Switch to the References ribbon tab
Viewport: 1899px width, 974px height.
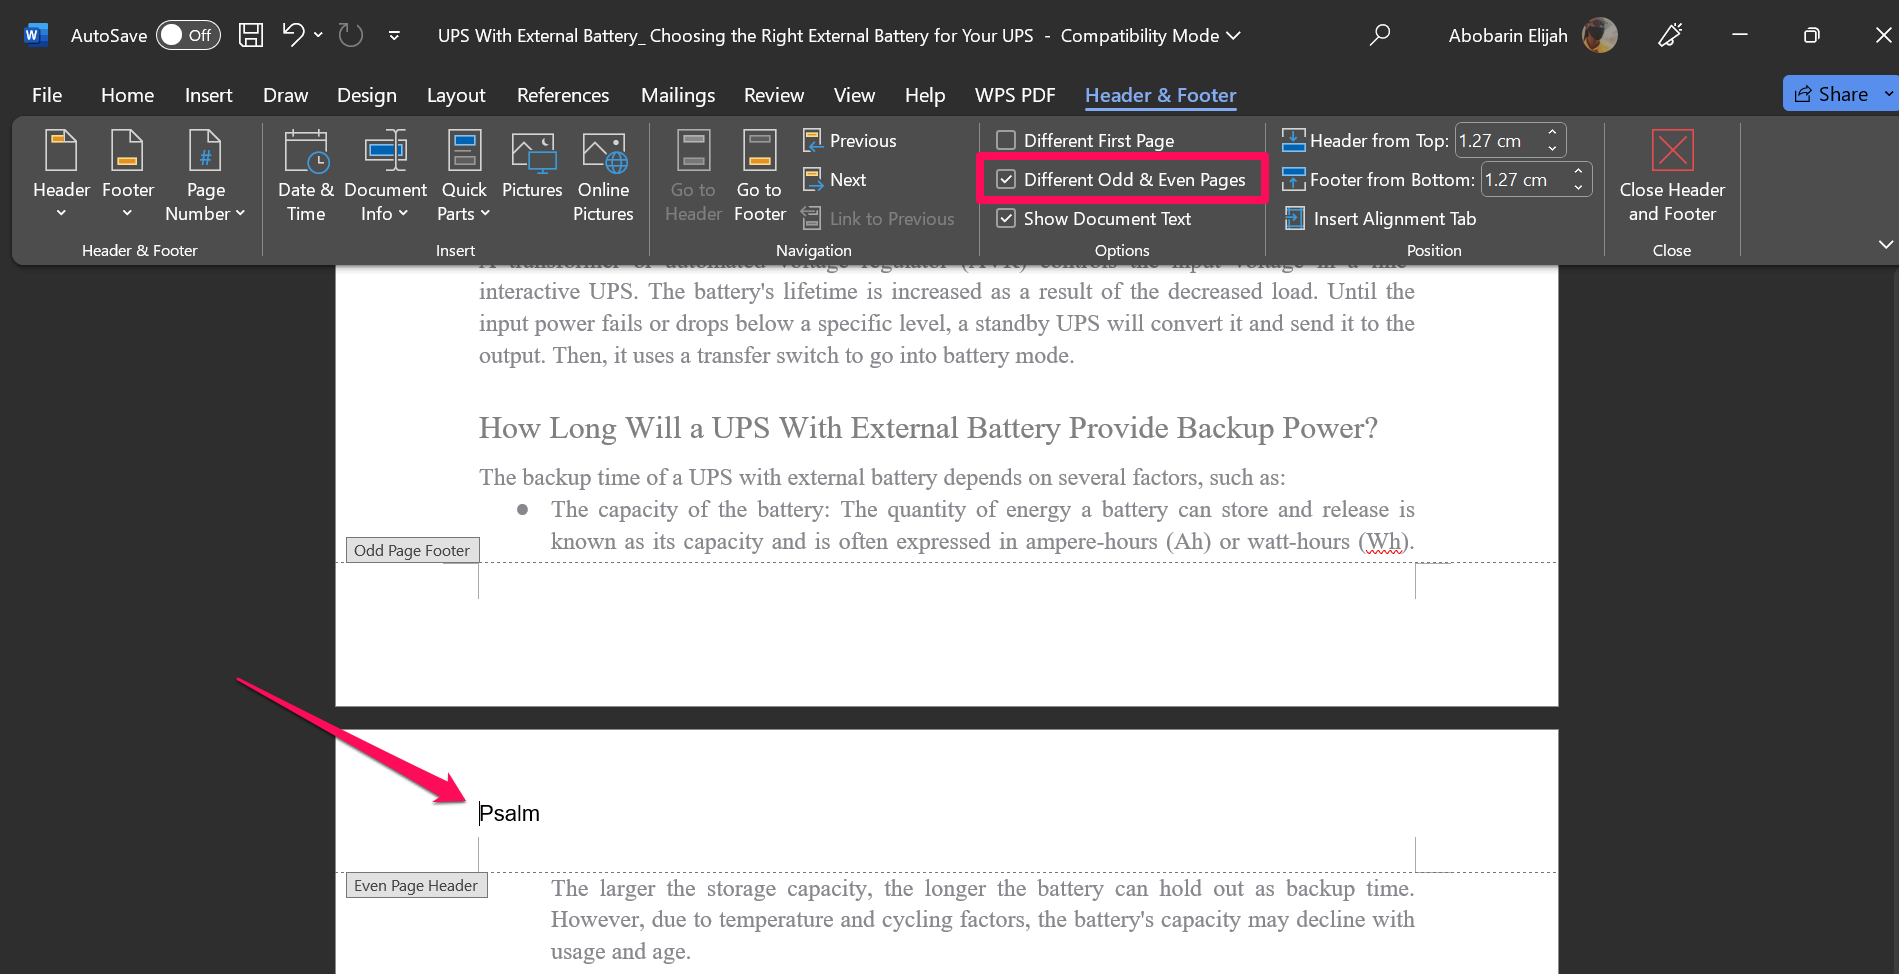[x=562, y=95]
